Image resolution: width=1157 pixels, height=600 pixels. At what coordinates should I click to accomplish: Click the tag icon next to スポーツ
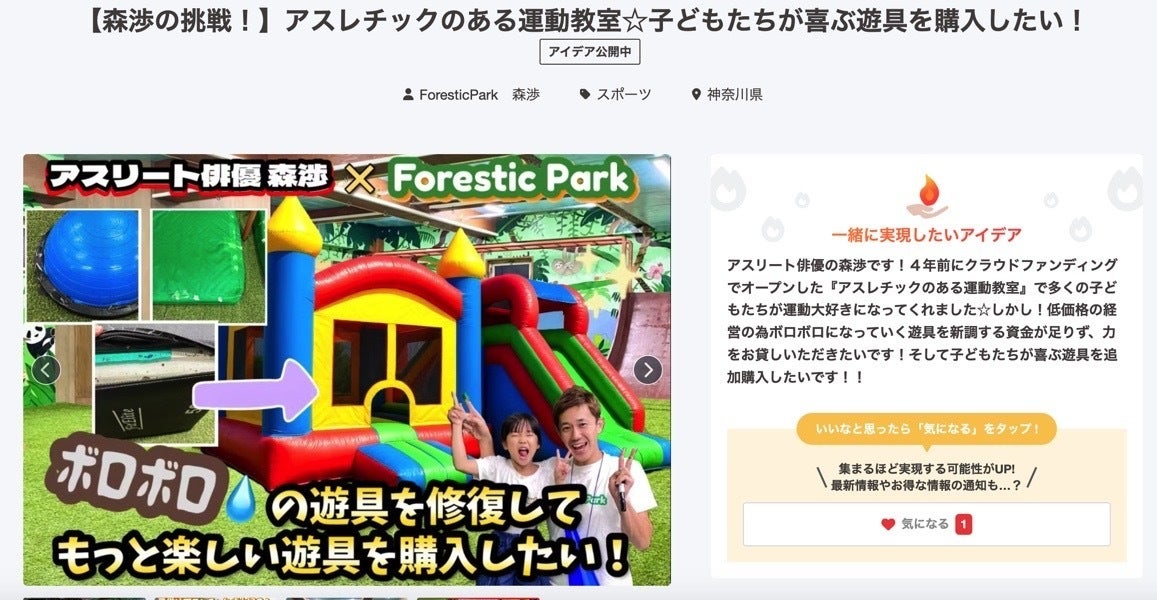pos(585,94)
